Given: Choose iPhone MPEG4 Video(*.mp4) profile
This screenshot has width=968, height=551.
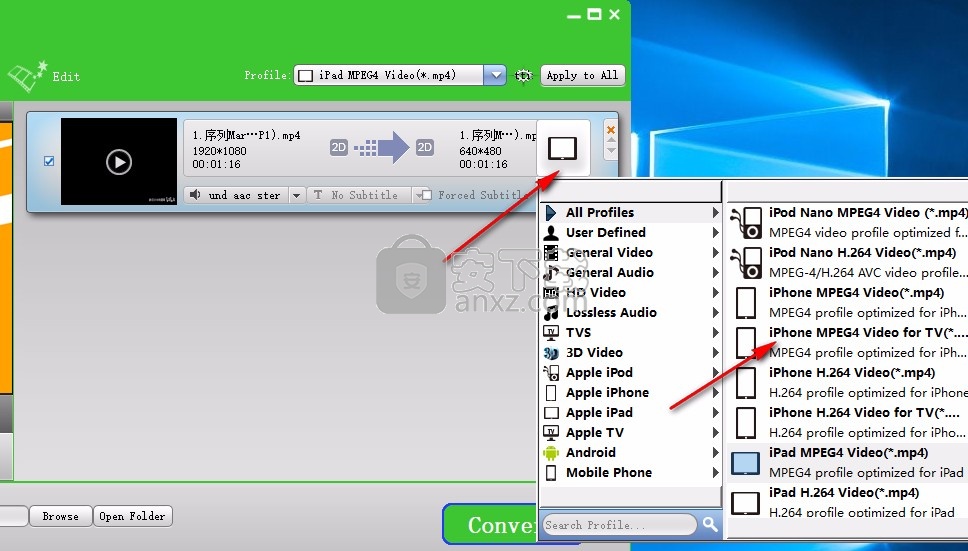Looking at the screenshot, I should [x=847, y=302].
